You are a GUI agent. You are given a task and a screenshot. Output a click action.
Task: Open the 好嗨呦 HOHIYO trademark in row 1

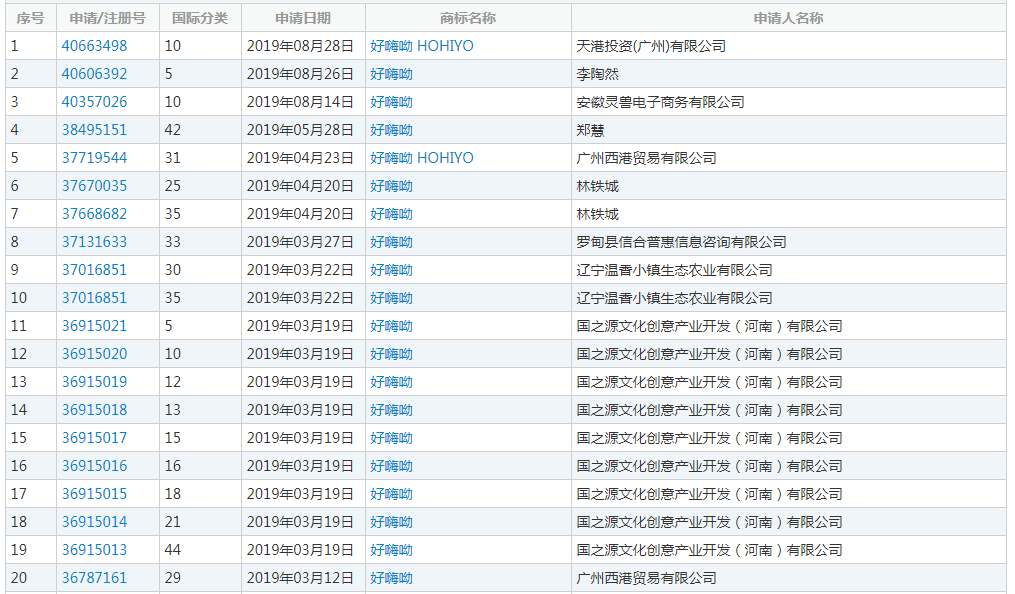[419, 45]
